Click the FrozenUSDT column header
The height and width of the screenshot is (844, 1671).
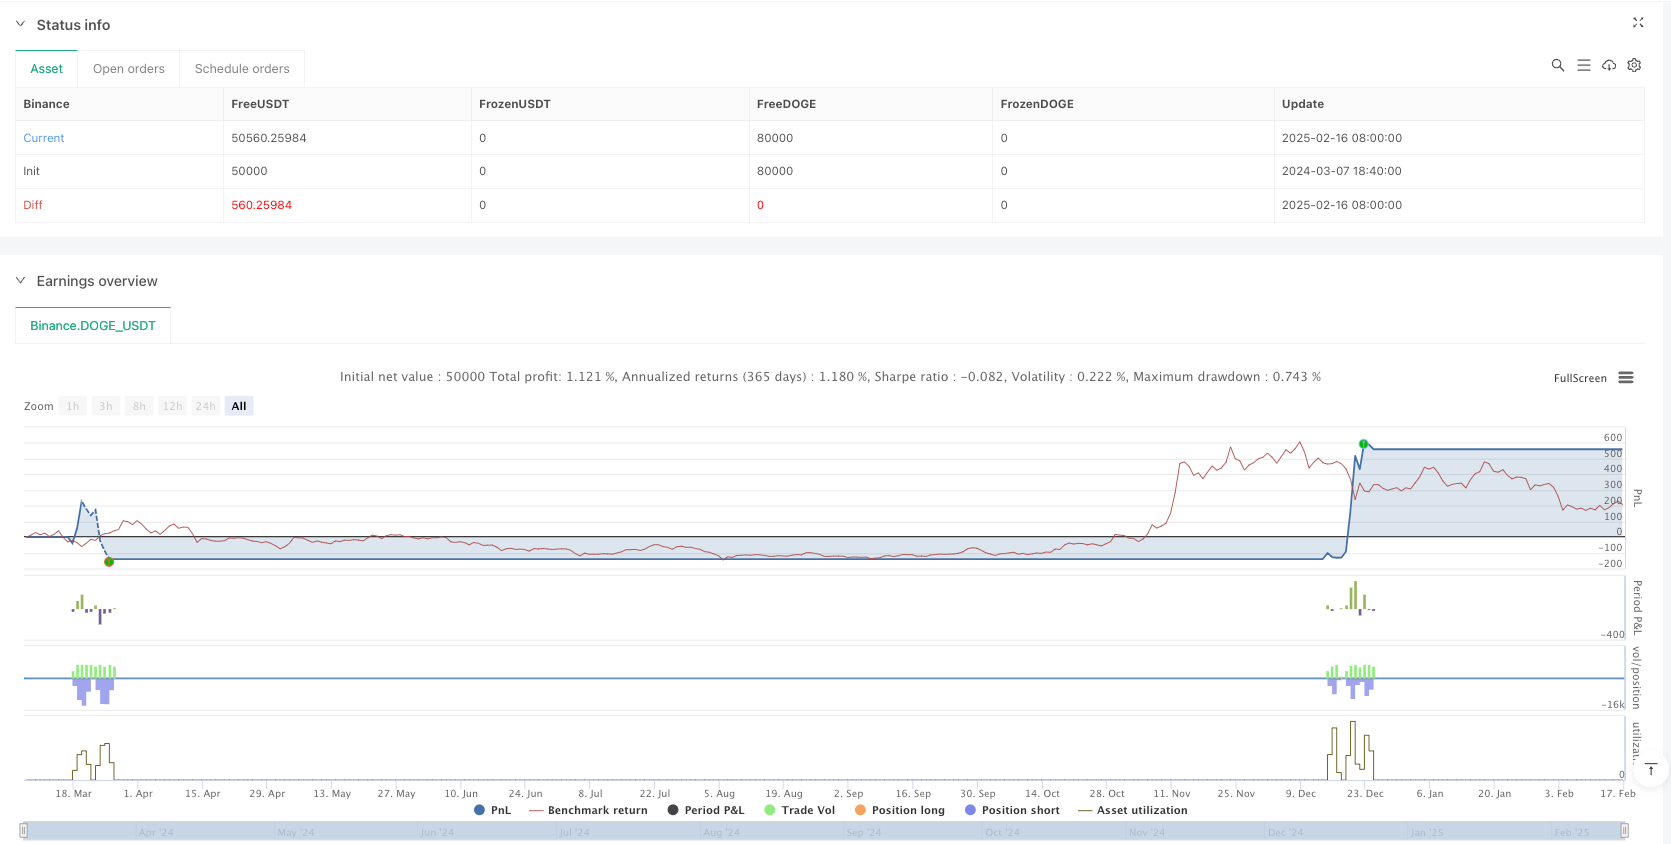click(x=515, y=104)
